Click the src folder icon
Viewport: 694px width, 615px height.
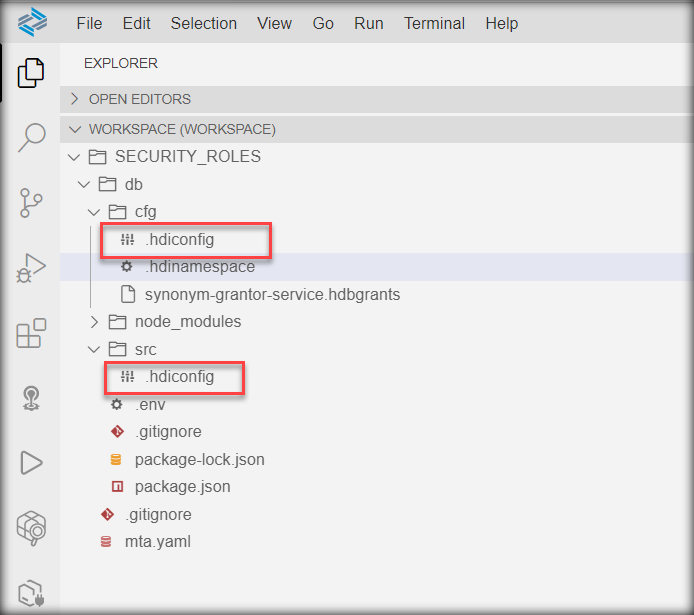pyautogui.click(x=117, y=350)
